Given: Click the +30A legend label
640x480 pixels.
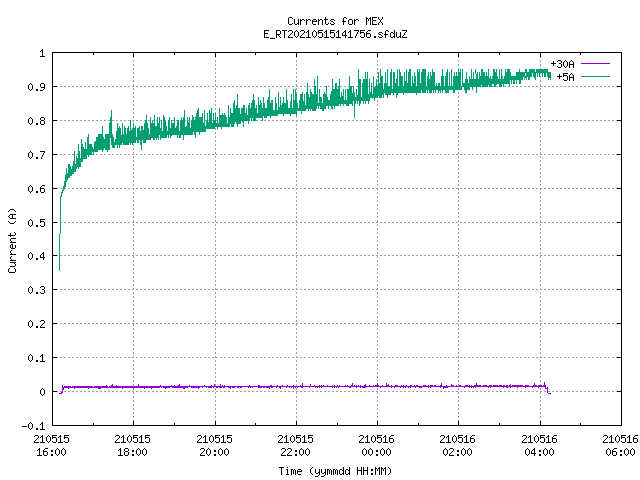Looking at the screenshot, I should (x=562, y=64).
